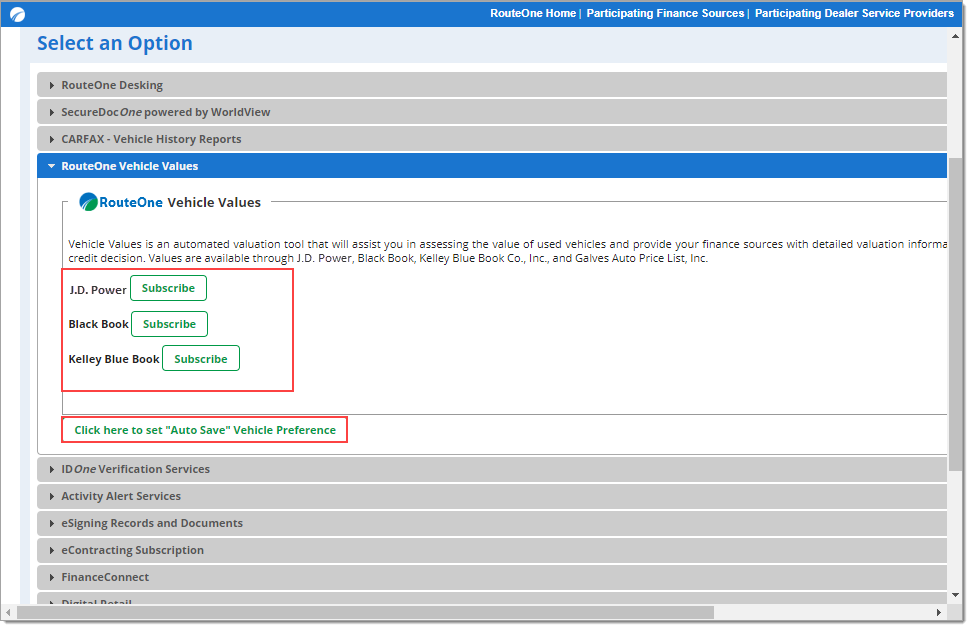970x628 pixels.
Task: Click the "Select an Option" heading
Action: [114, 43]
